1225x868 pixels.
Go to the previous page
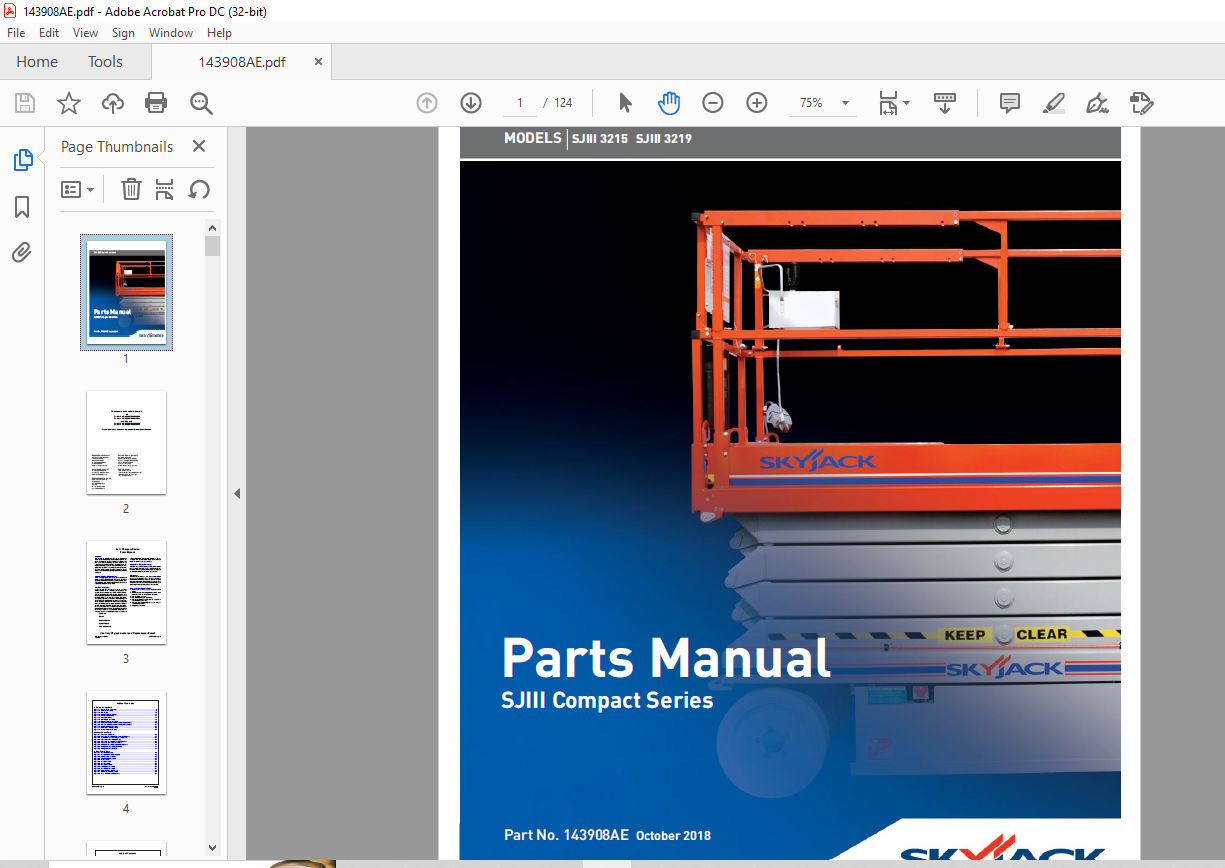427,103
